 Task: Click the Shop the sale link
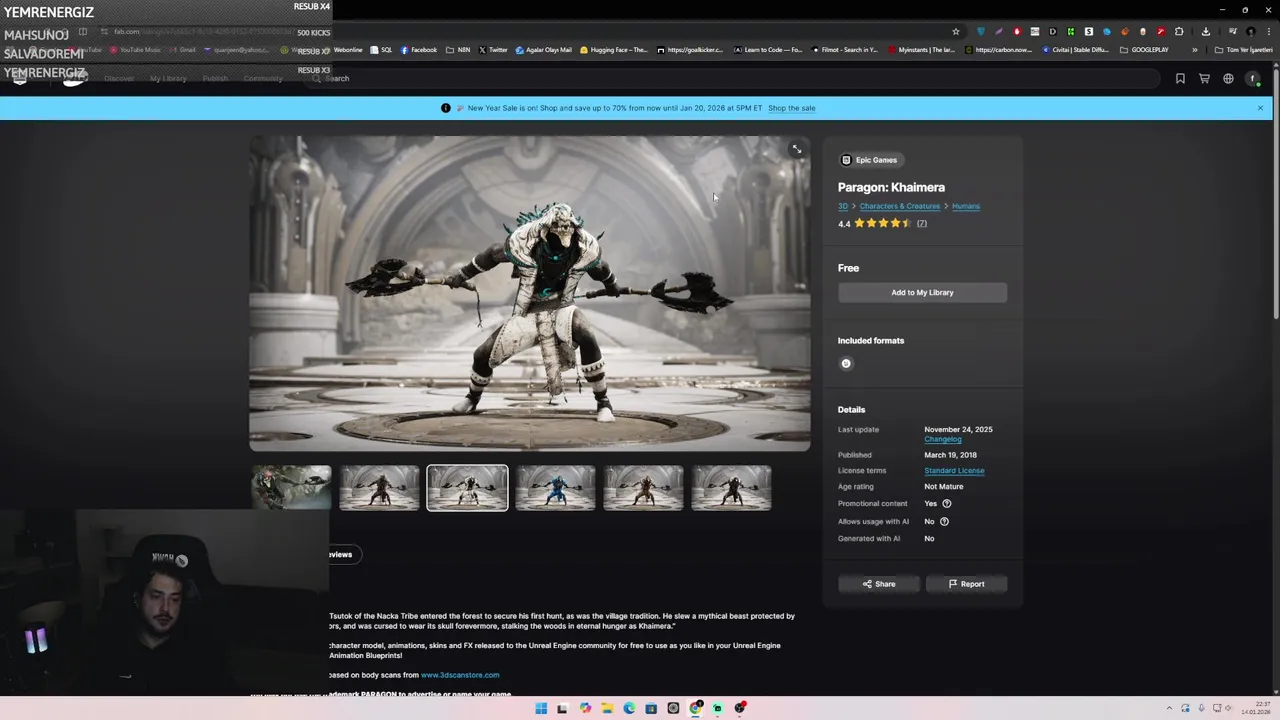(791, 108)
